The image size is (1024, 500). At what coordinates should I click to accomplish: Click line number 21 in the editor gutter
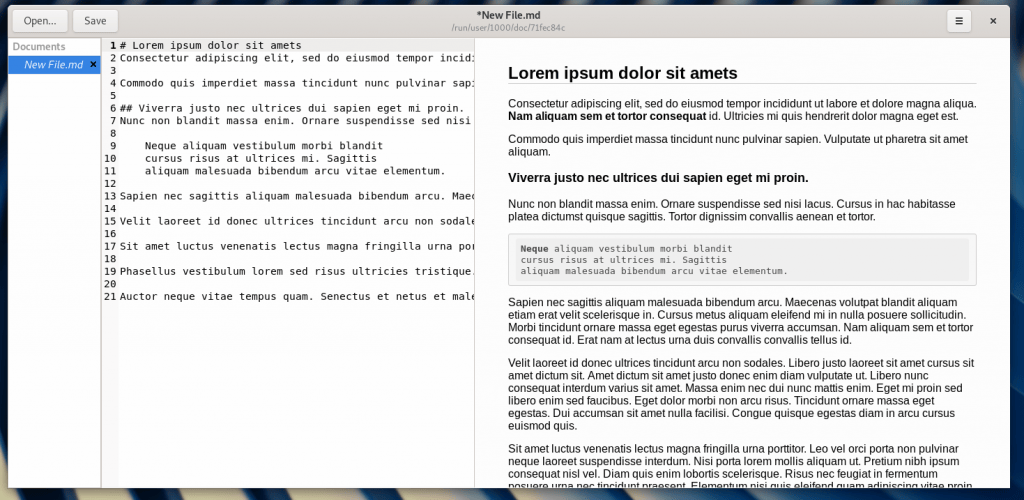tap(110, 296)
